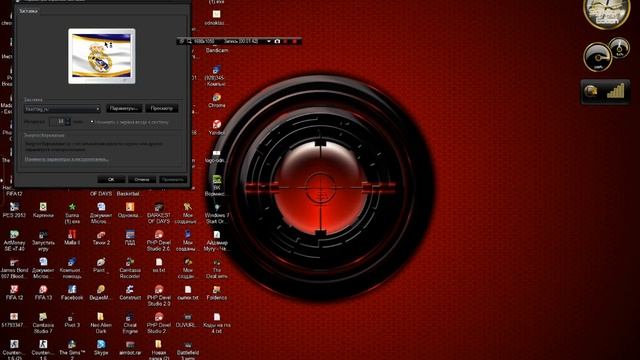Expand the Bandicam bar dropdown arrow

coord(269,41)
